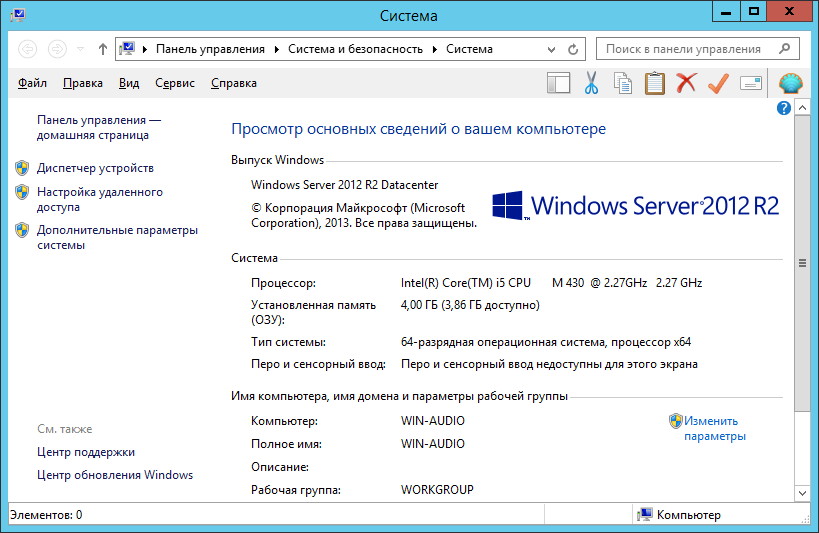Image resolution: width=819 pixels, height=533 pixels.
Task: Open recent locations dropdown arrow
Action: tap(80, 49)
